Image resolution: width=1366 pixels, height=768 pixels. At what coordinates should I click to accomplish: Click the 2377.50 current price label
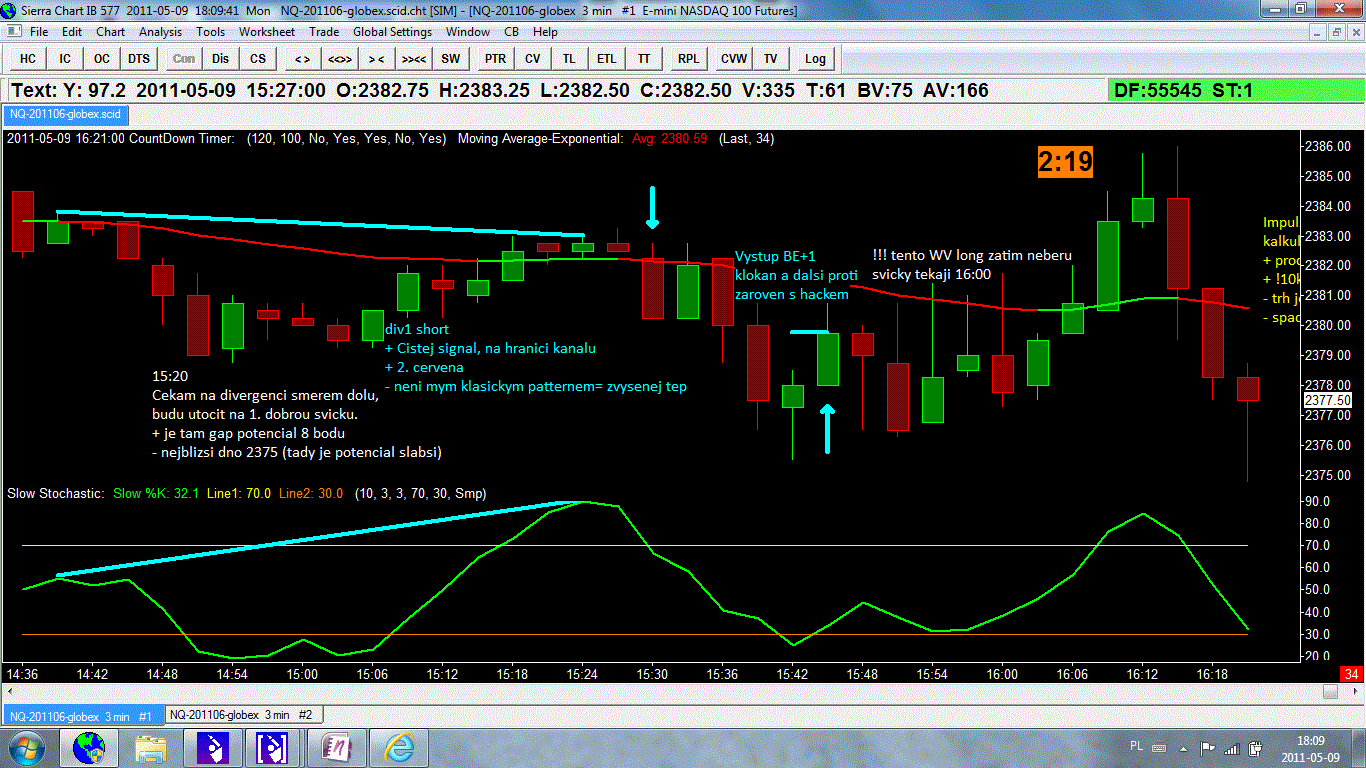(1328, 400)
